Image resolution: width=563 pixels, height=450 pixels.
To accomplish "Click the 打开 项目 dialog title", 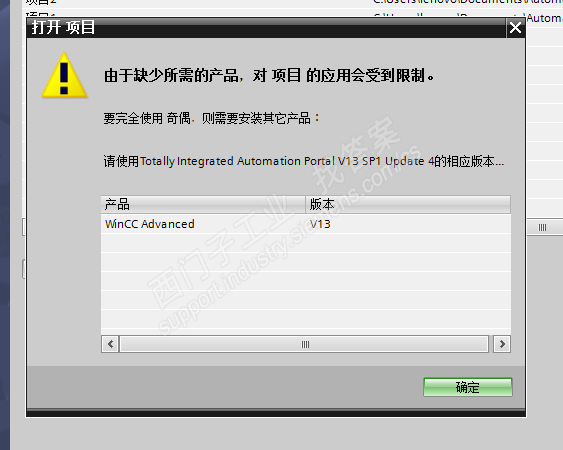I will (63, 27).
